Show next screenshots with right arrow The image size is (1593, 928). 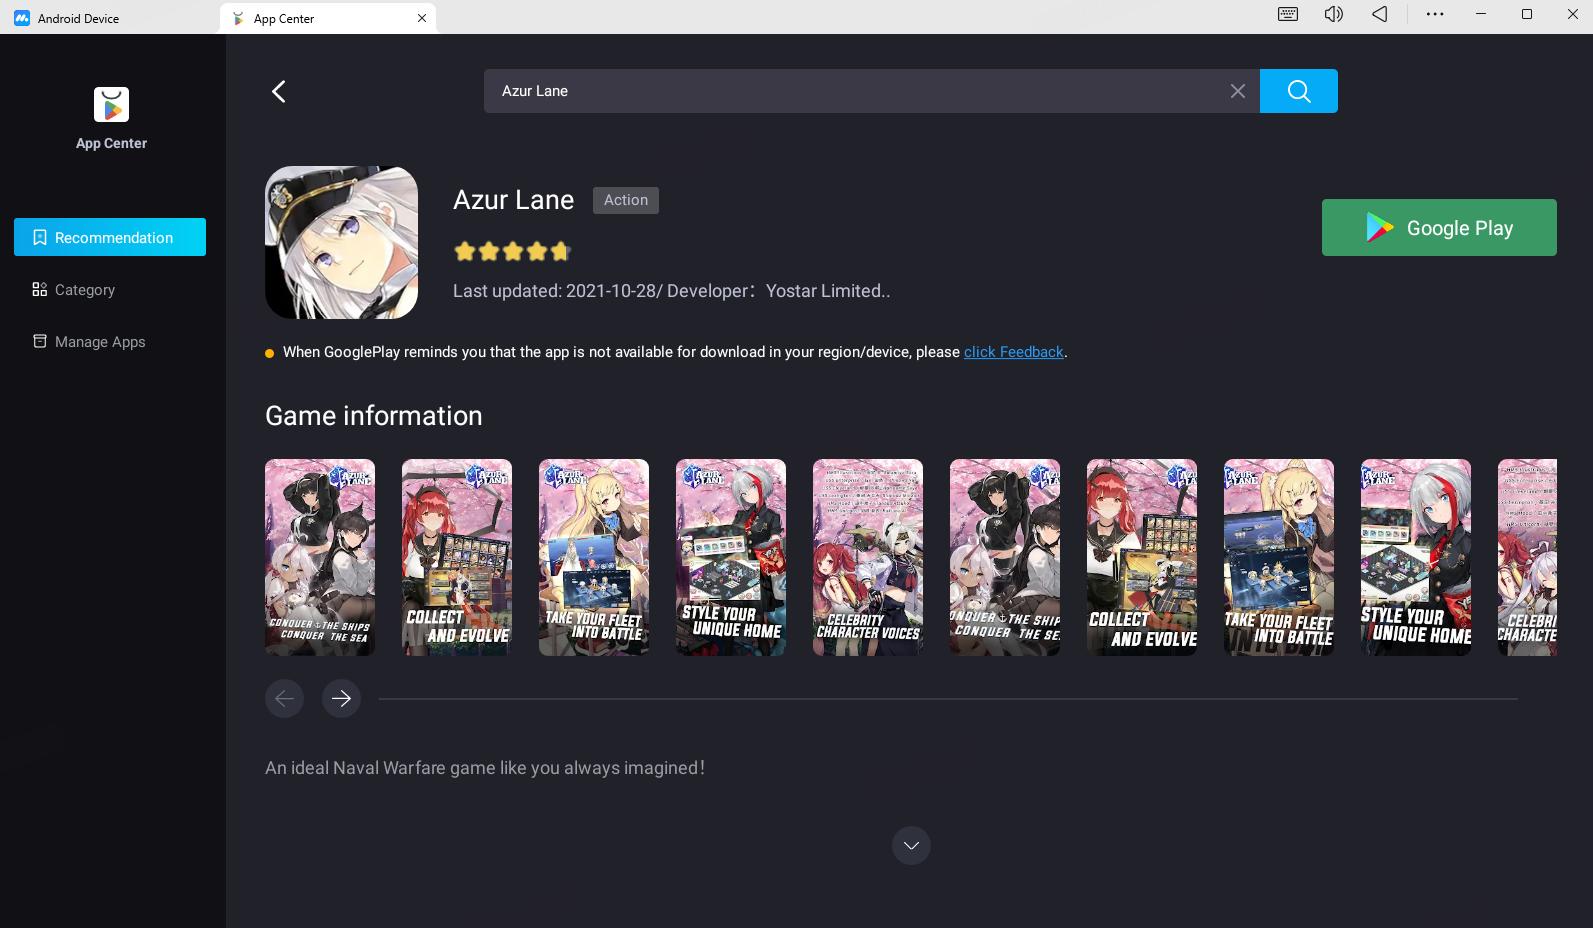(x=341, y=698)
